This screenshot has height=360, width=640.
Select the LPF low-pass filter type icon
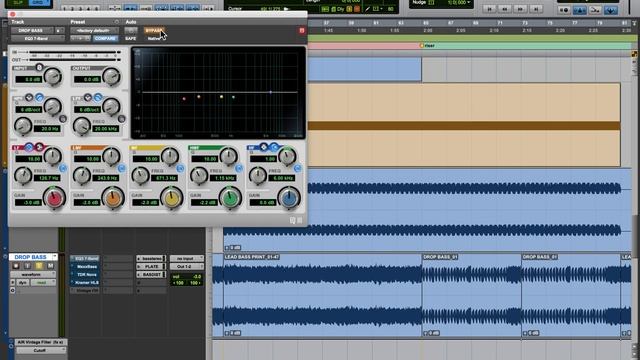[x=98, y=97]
